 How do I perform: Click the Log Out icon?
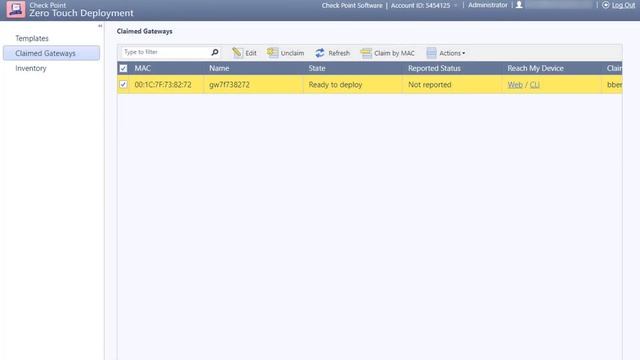click(606, 5)
